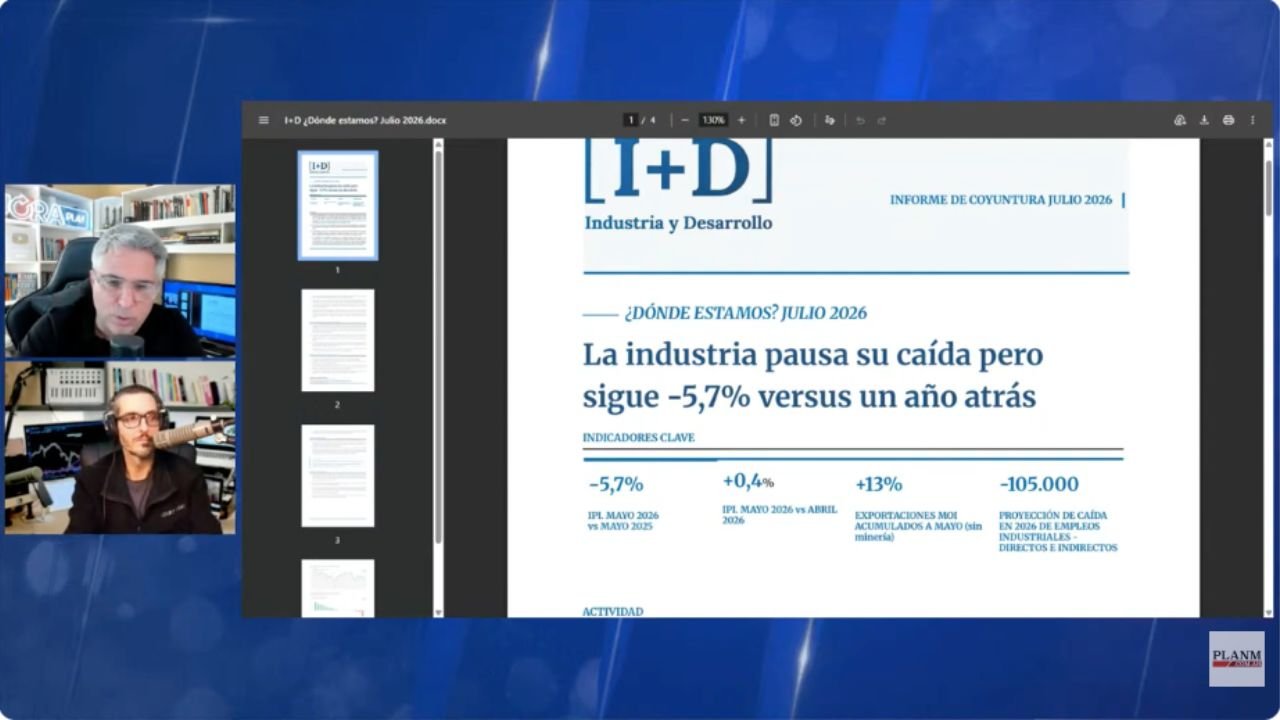Click the 'ACTIVIDAD' section heading
Image resolution: width=1280 pixels, height=720 pixels.
click(613, 611)
